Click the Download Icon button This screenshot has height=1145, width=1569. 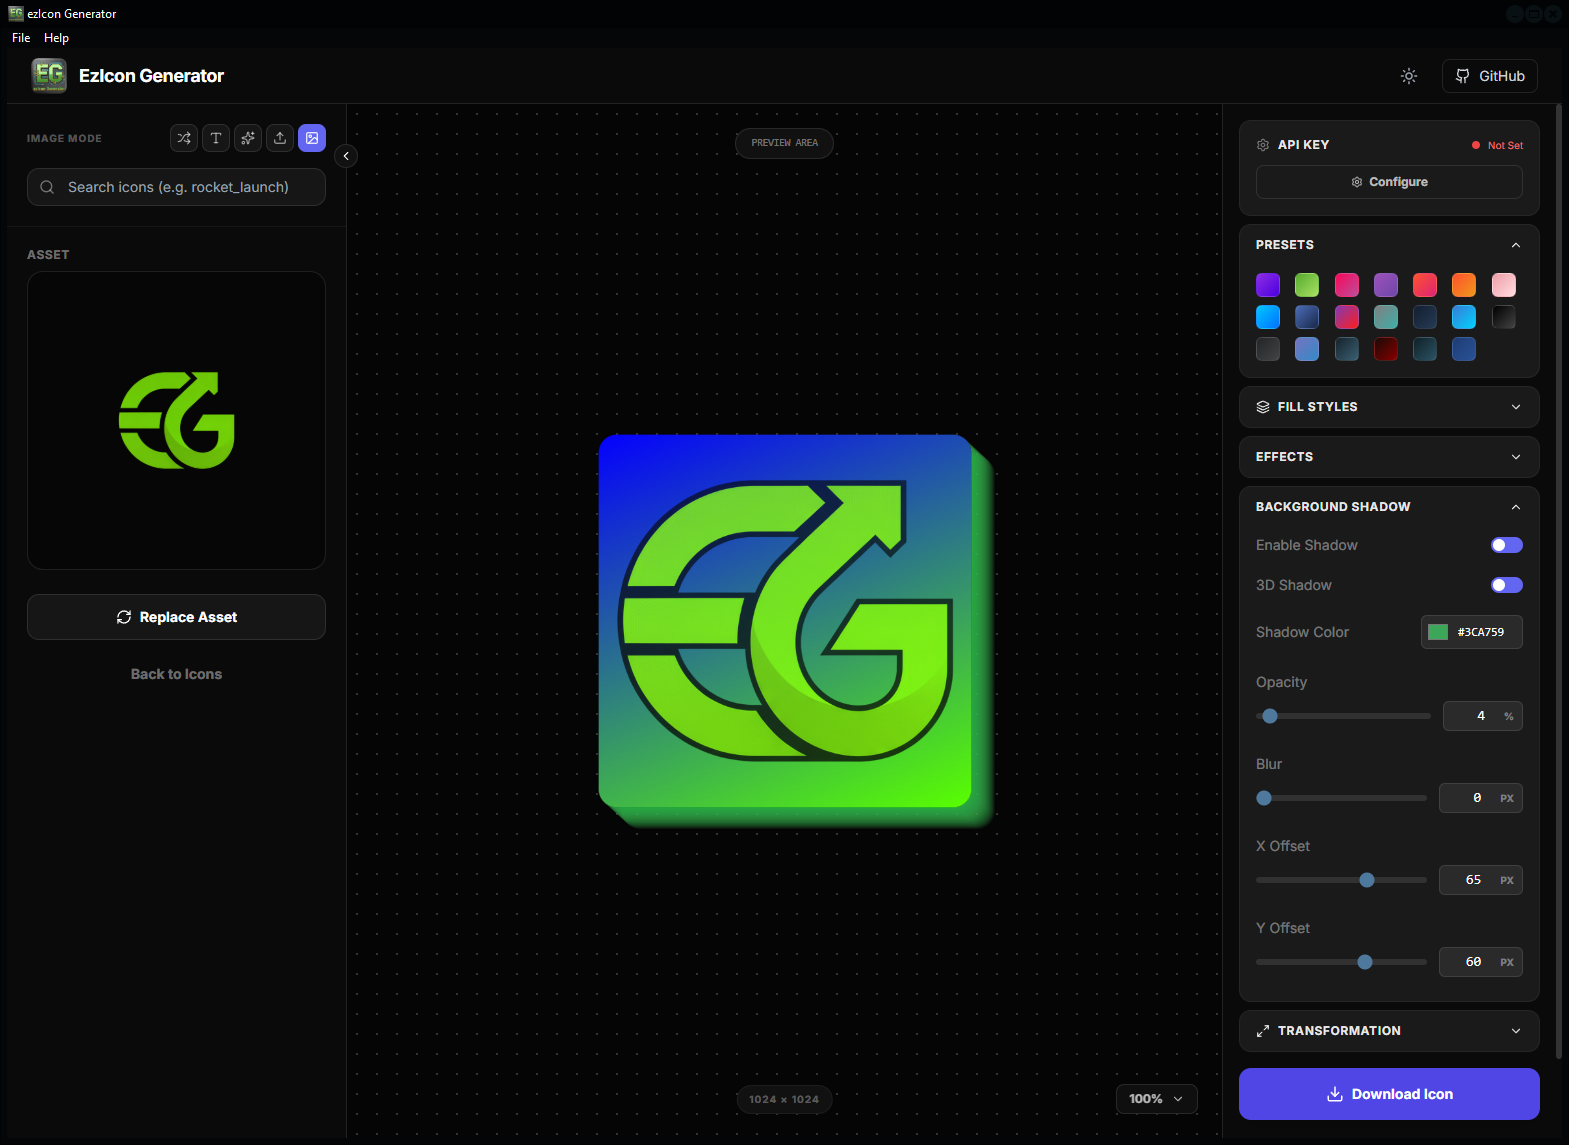1389,1094
